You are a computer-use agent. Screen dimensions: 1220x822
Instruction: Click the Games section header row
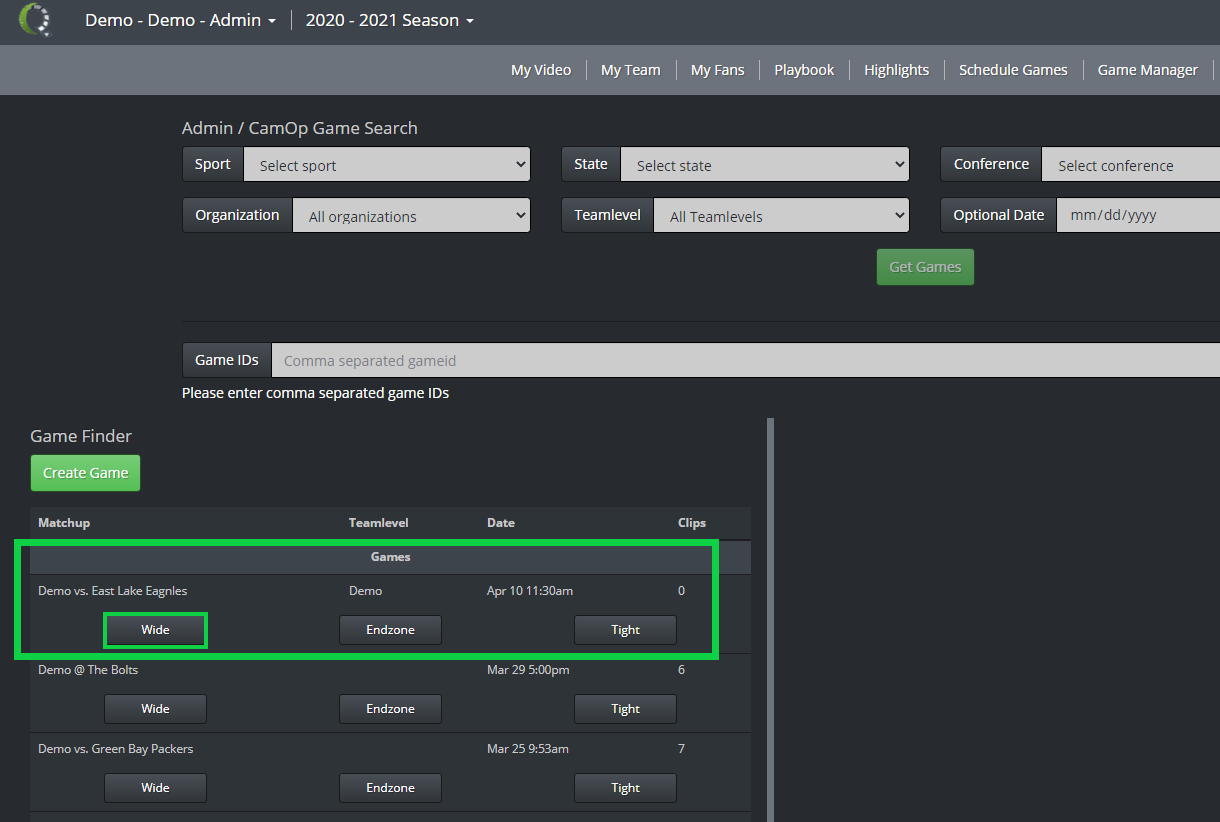coord(390,557)
